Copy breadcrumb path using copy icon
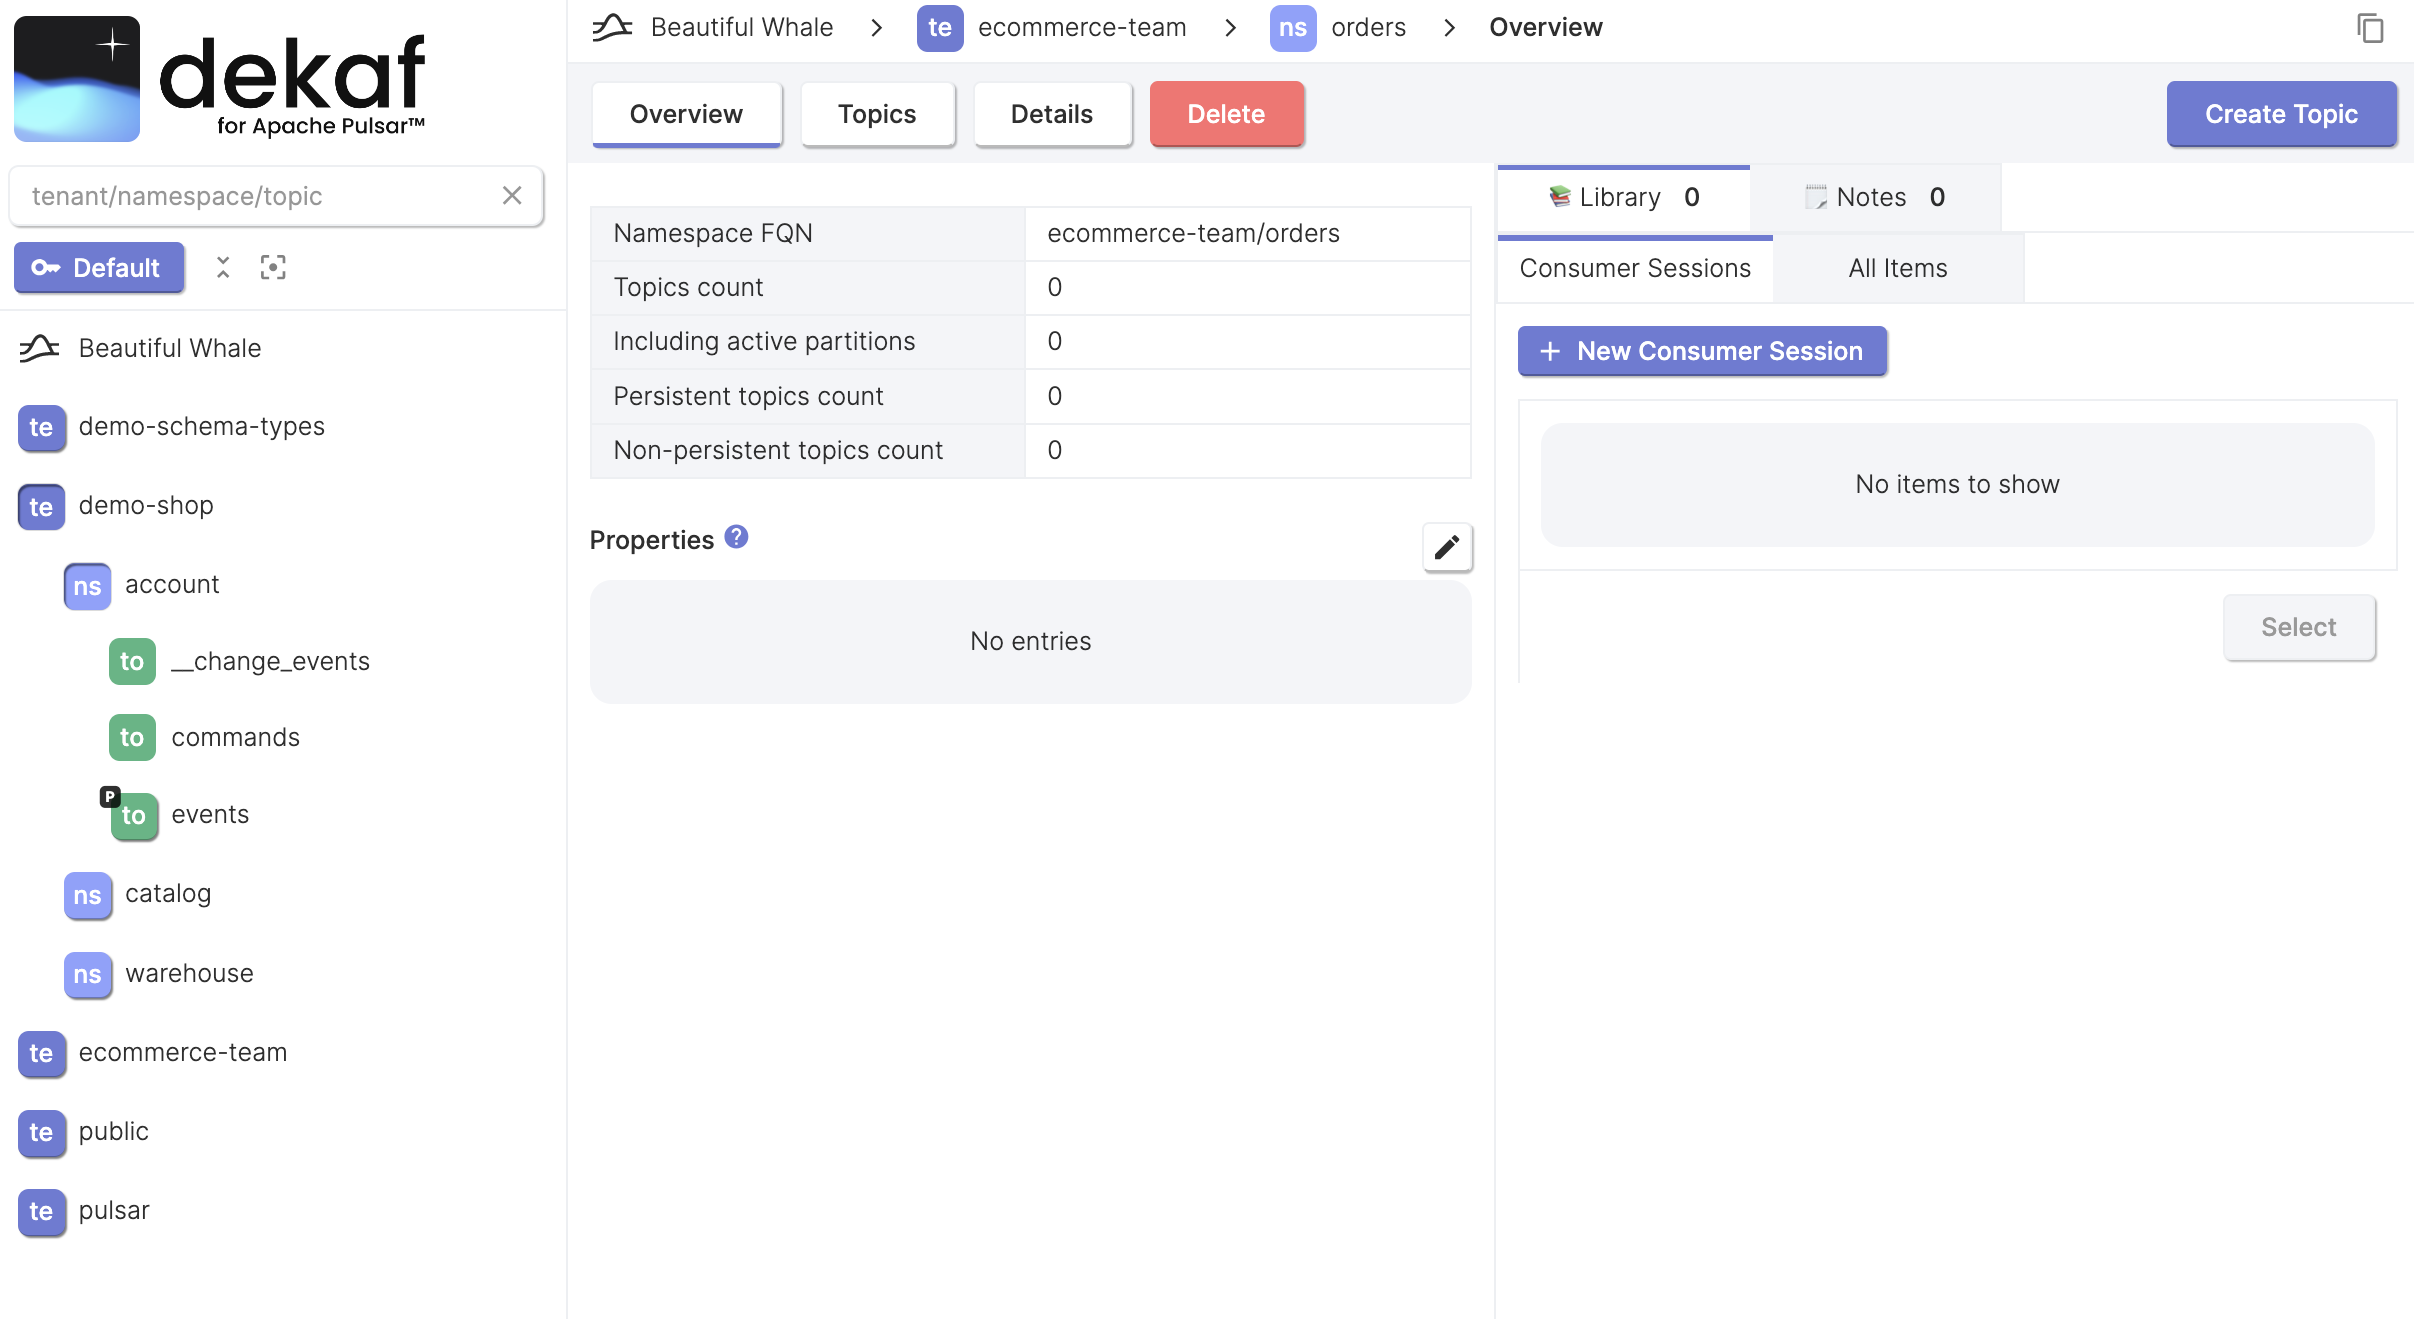 (2371, 28)
